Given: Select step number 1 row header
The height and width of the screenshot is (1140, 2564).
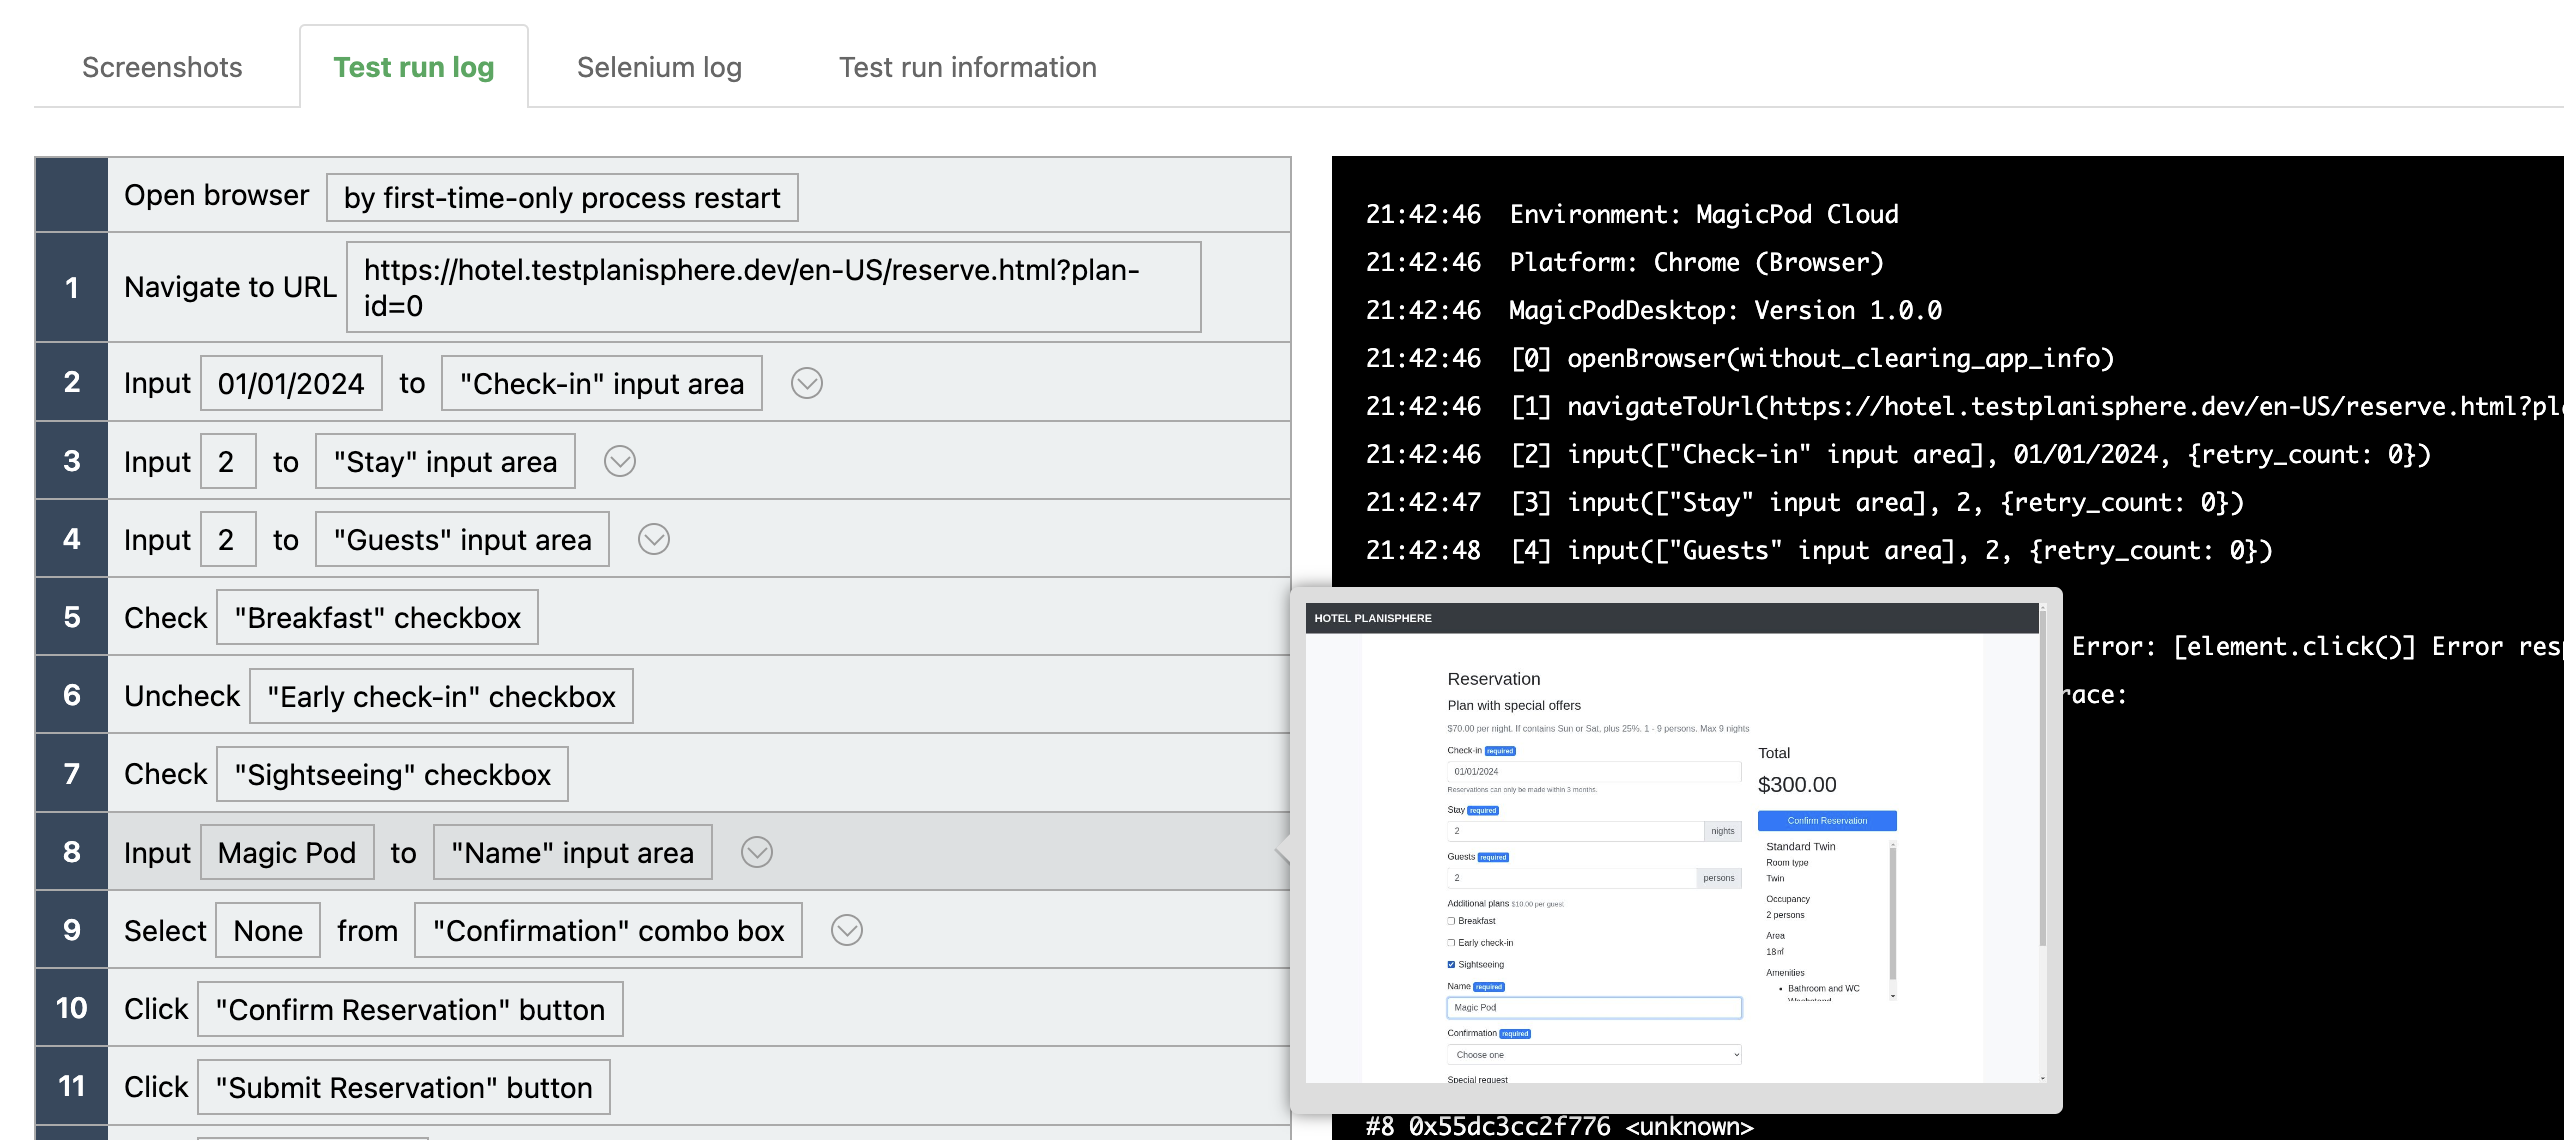Looking at the screenshot, I should tap(72, 288).
